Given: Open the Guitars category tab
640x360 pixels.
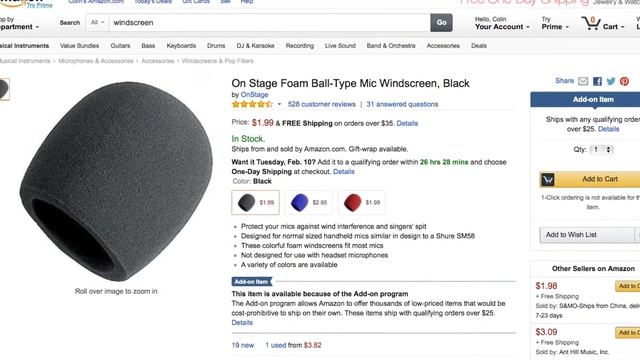Looking at the screenshot, I should pos(120,46).
